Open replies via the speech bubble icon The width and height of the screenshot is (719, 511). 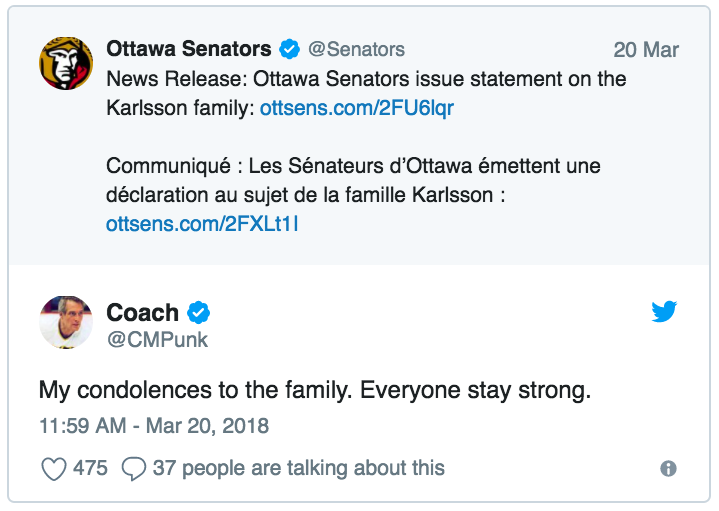pos(133,469)
